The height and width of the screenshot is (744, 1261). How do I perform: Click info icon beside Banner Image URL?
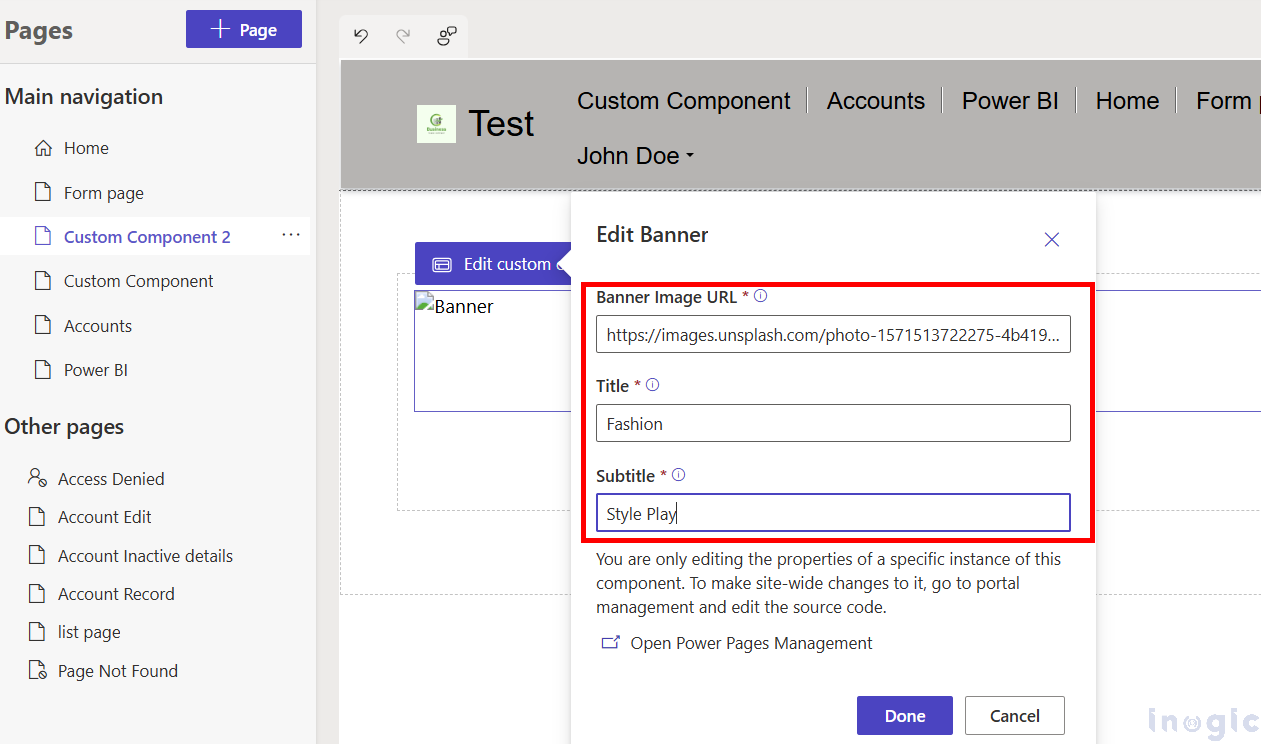[761, 297]
